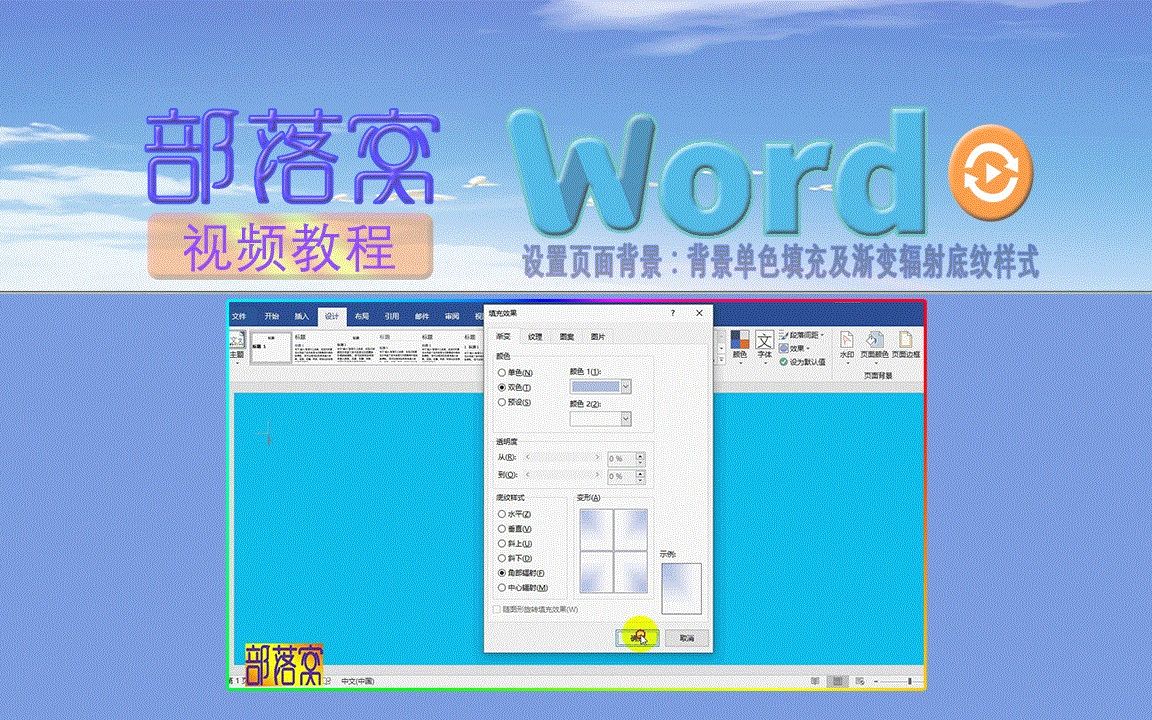Image resolution: width=1152 pixels, height=720 pixels.
Task: Click the 颜色 theme colors icon
Action: (740, 340)
